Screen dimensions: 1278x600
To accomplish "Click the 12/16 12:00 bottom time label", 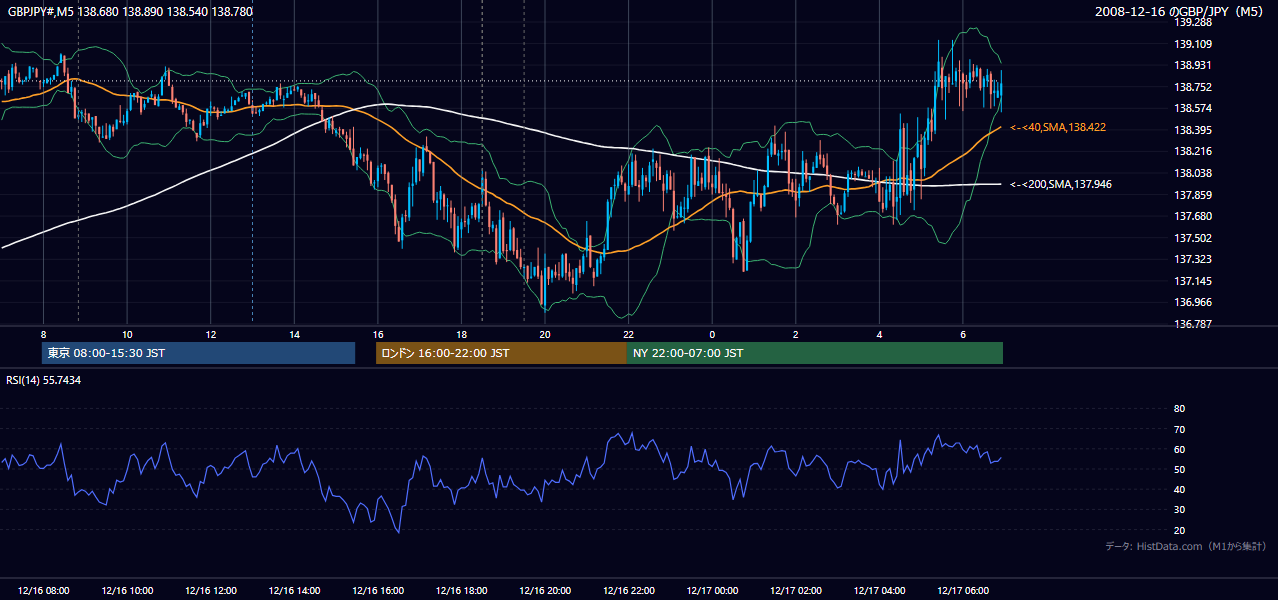I will coord(211,591).
